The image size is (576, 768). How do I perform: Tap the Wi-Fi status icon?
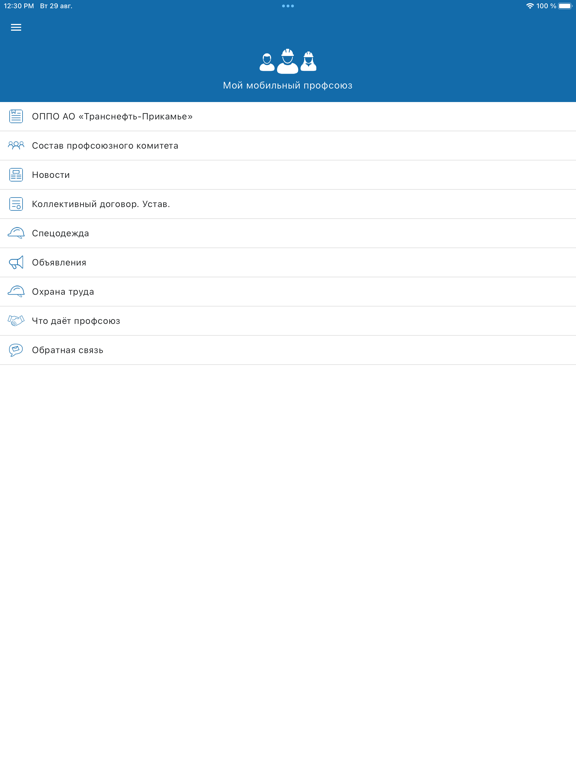[530, 6]
